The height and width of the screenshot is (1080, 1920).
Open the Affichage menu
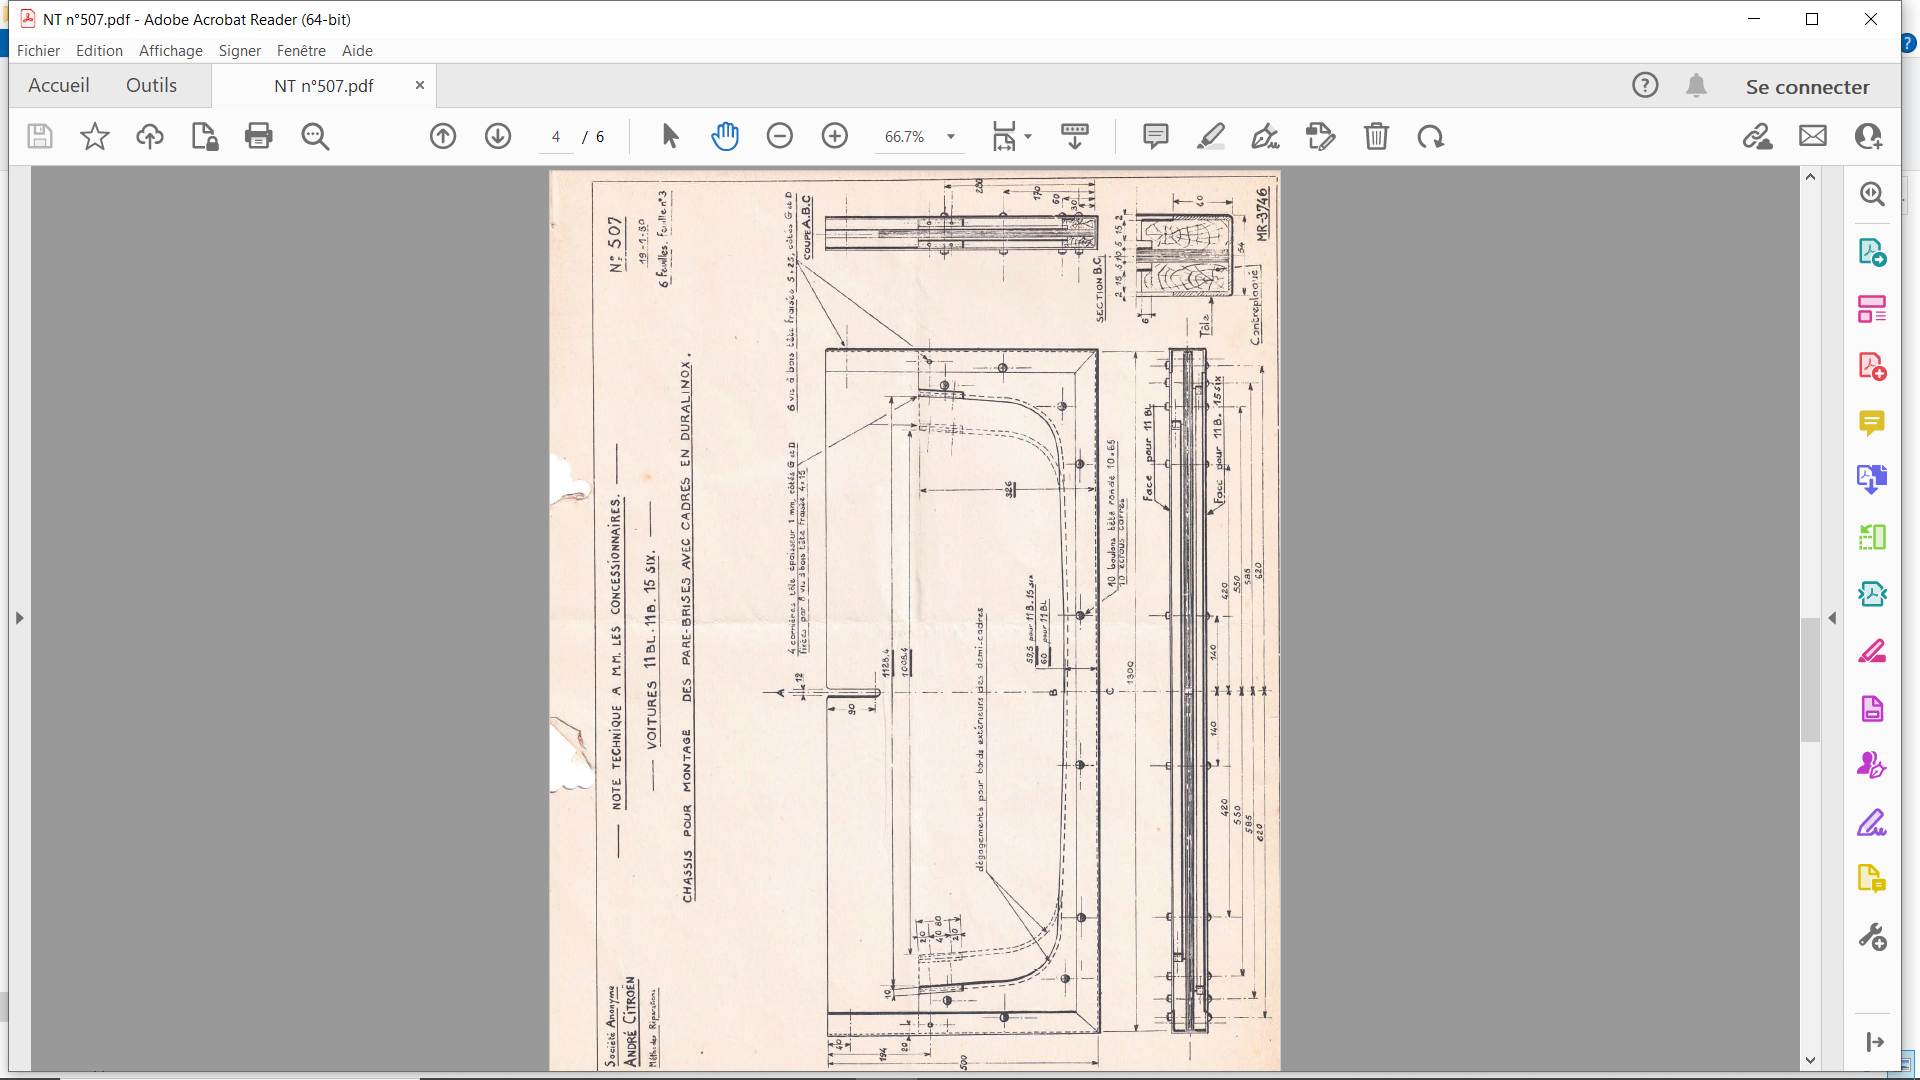click(170, 50)
